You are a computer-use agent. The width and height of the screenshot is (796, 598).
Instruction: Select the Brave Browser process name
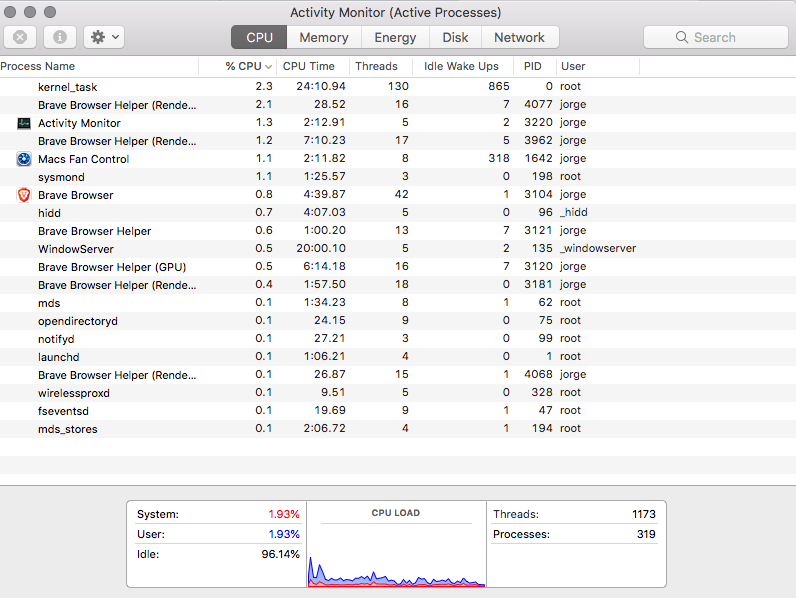(76, 195)
